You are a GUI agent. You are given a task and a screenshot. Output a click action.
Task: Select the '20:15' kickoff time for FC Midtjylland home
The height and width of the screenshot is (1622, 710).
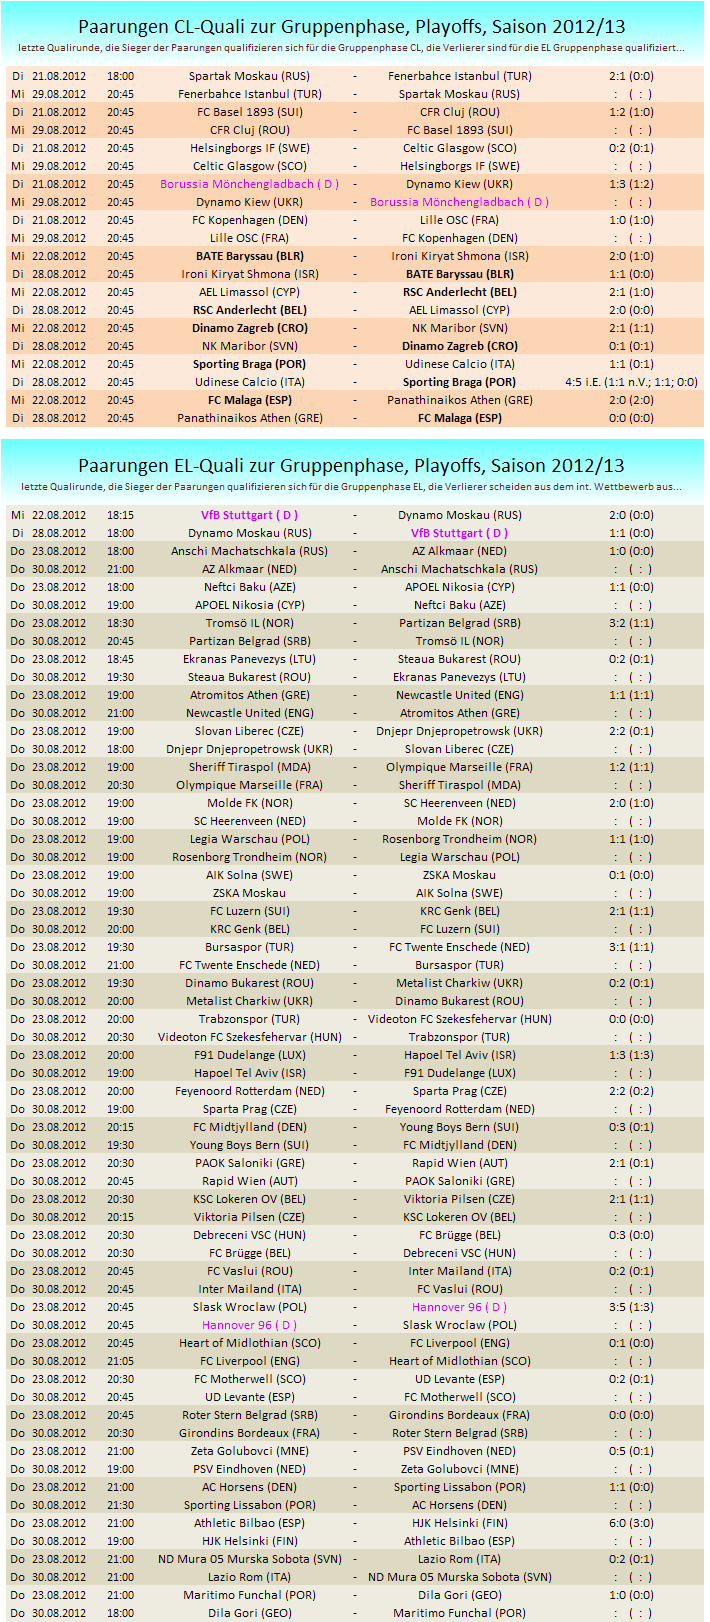coord(120,1127)
